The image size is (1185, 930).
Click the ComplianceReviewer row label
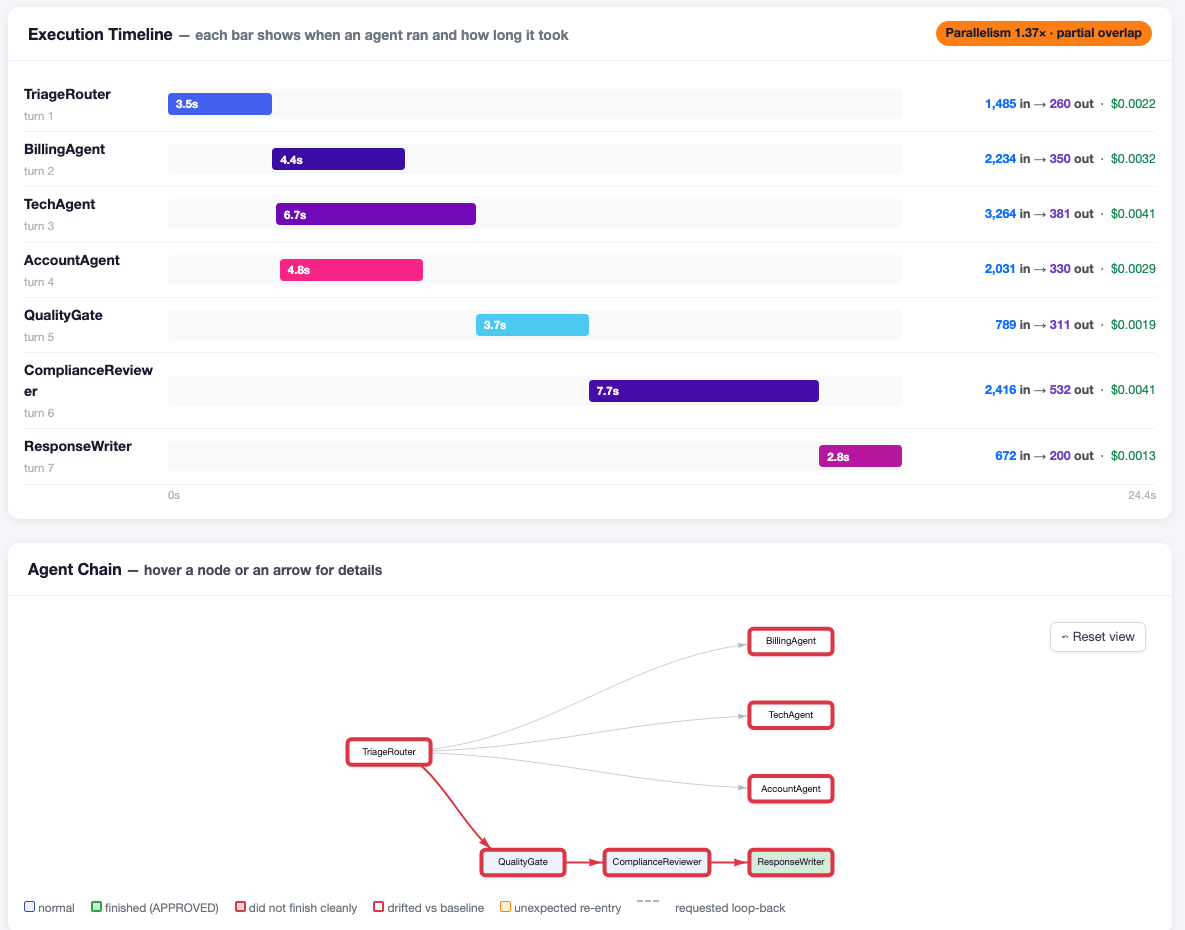click(88, 381)
